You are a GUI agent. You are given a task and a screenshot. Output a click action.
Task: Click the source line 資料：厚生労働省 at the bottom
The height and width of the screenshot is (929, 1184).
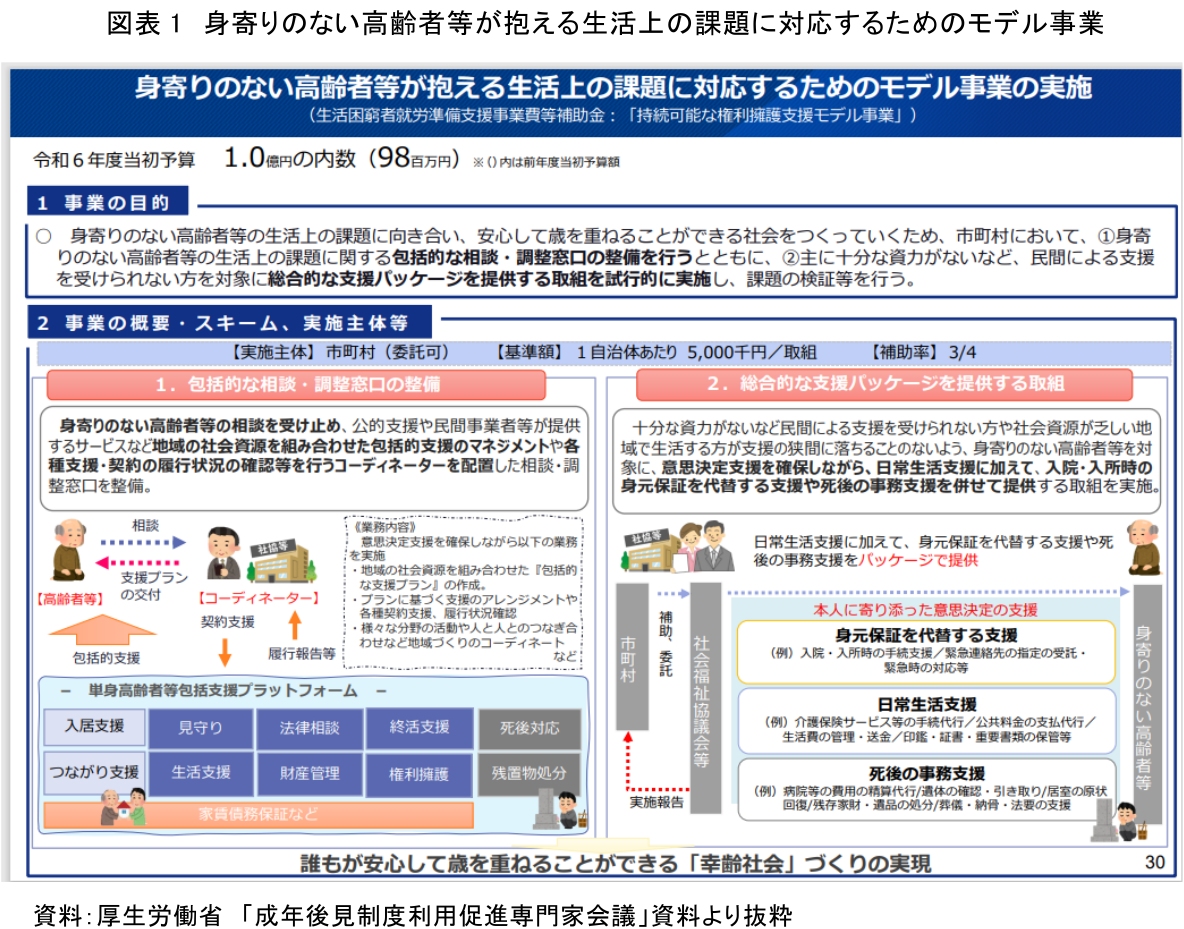413,915
